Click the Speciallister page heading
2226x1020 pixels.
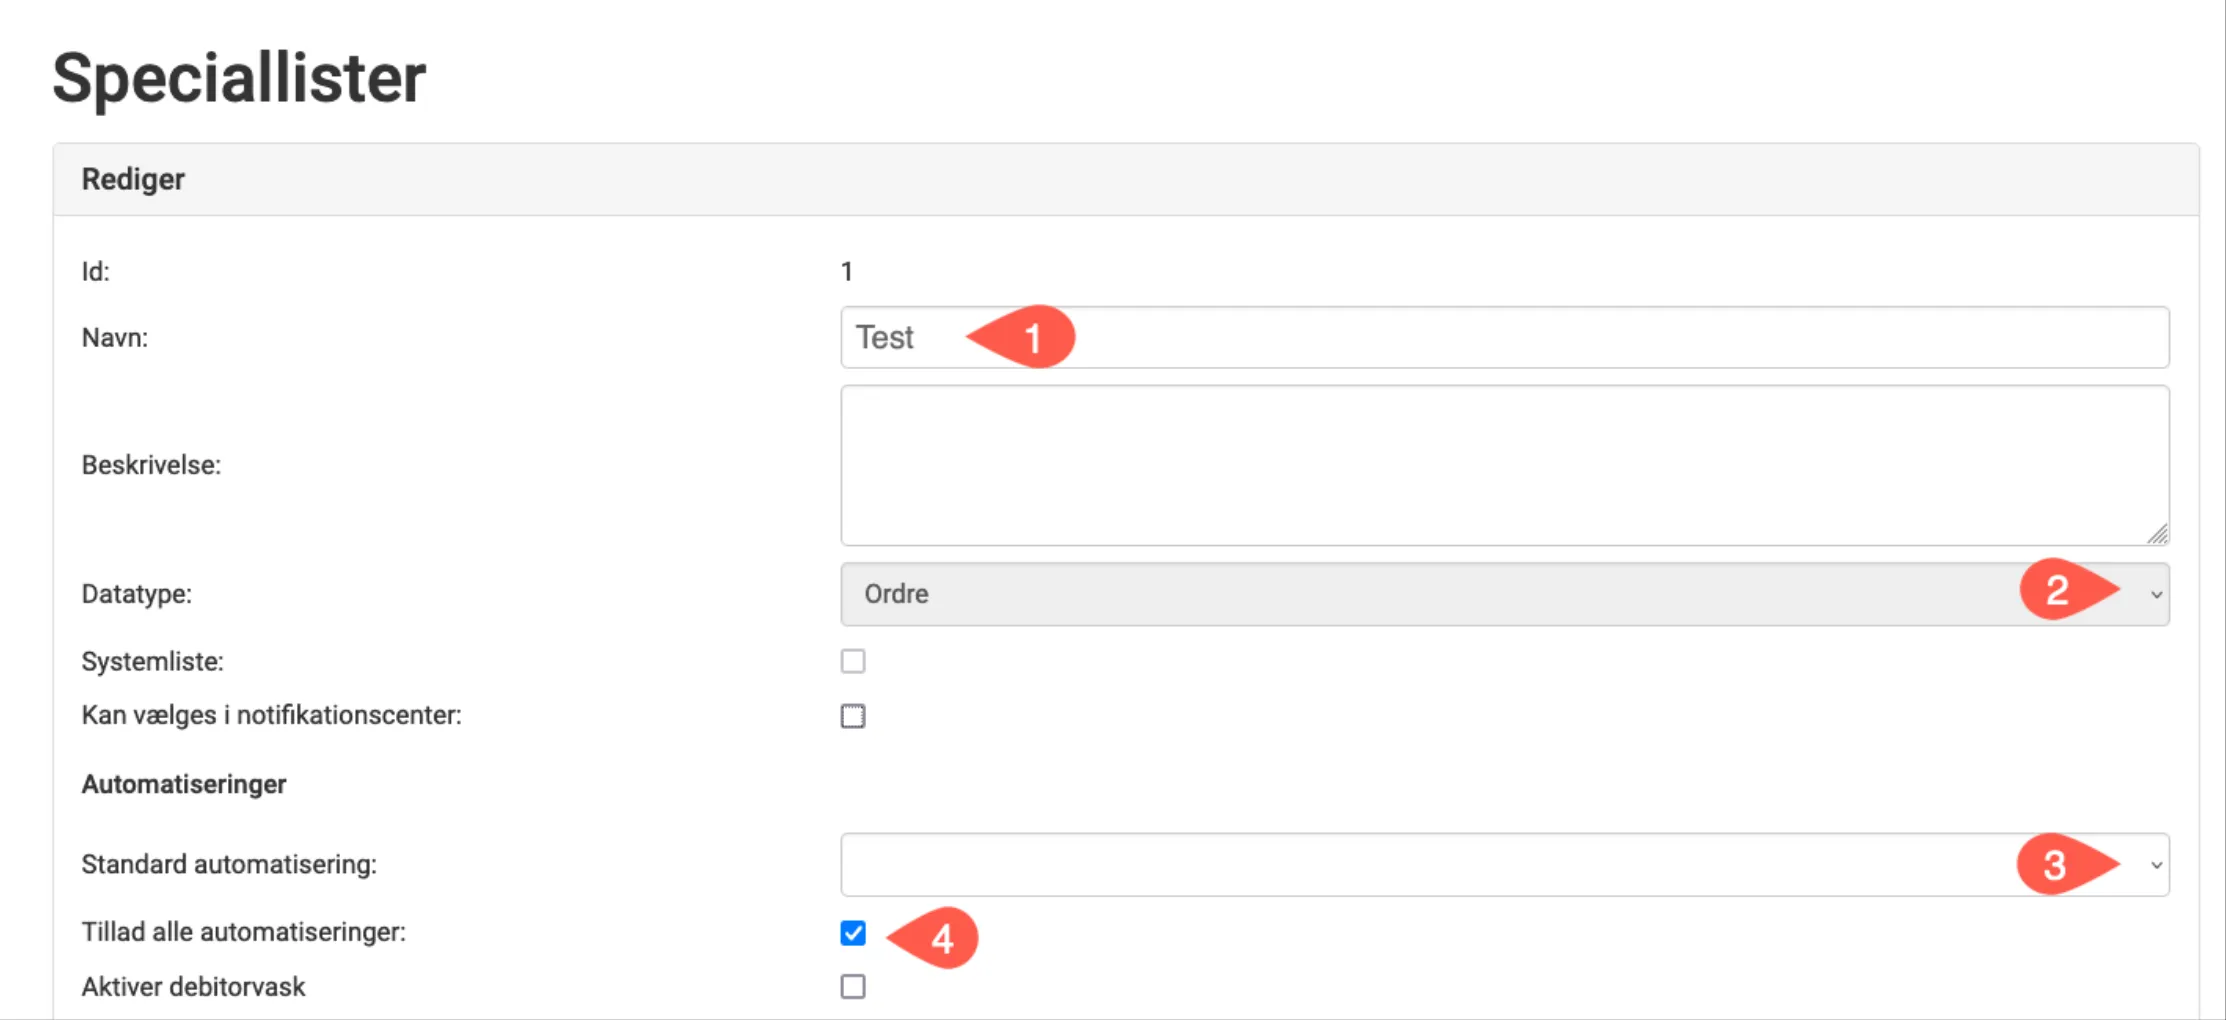239,78
